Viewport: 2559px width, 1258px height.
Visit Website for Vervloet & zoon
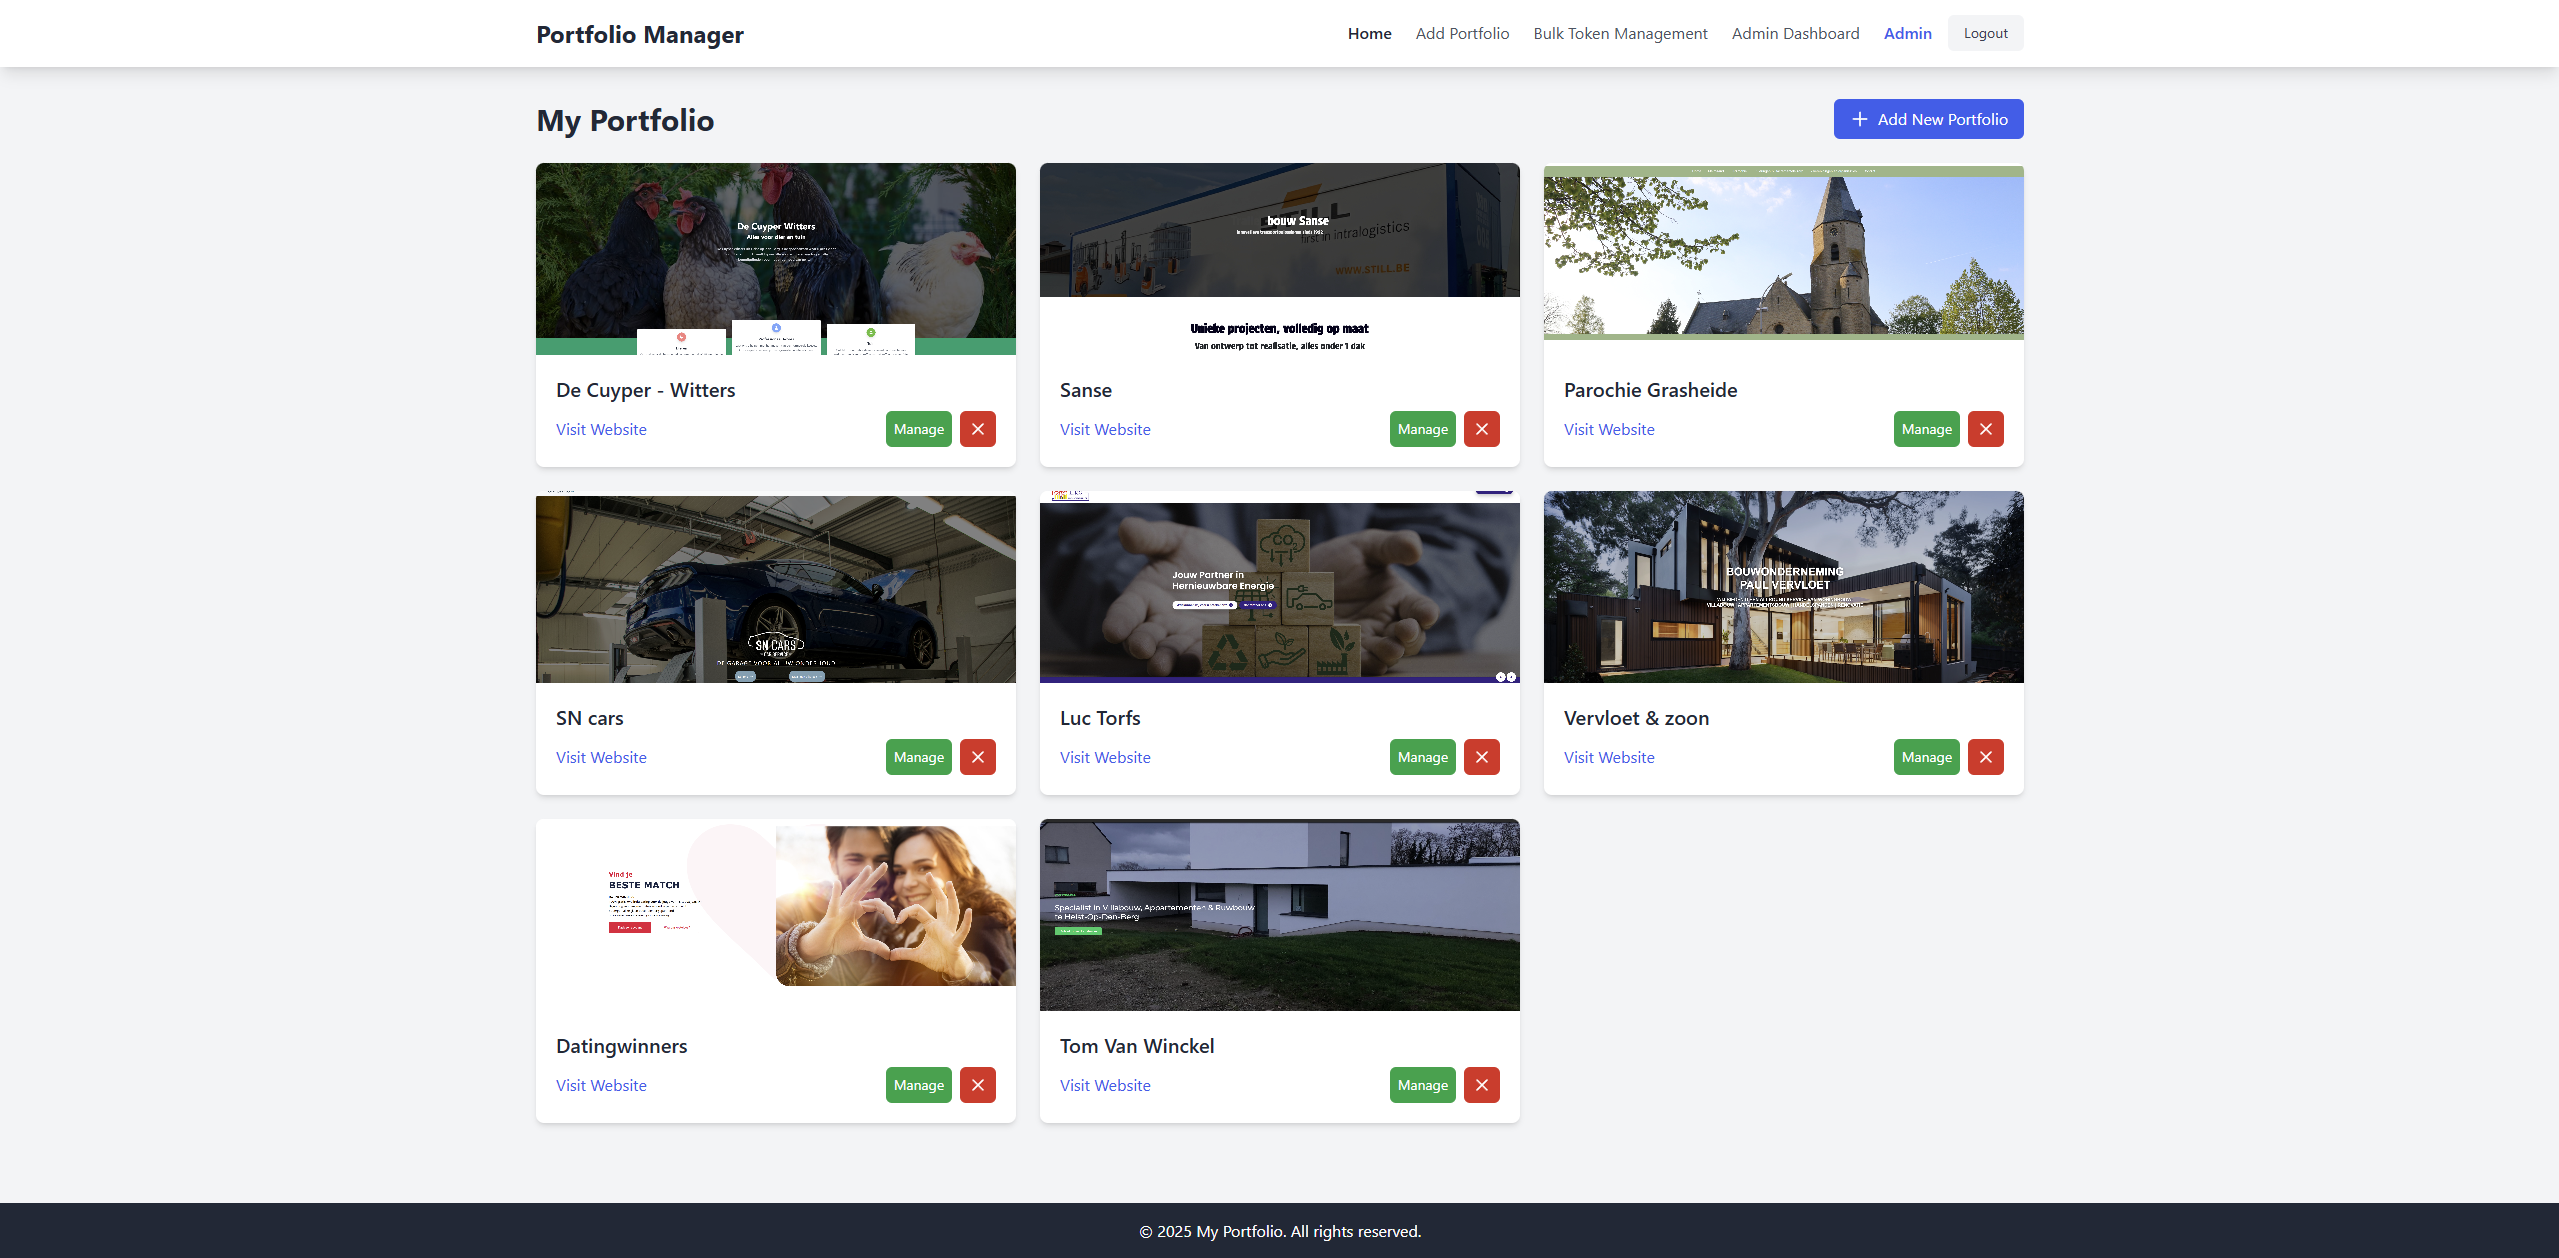(1609, 757)
